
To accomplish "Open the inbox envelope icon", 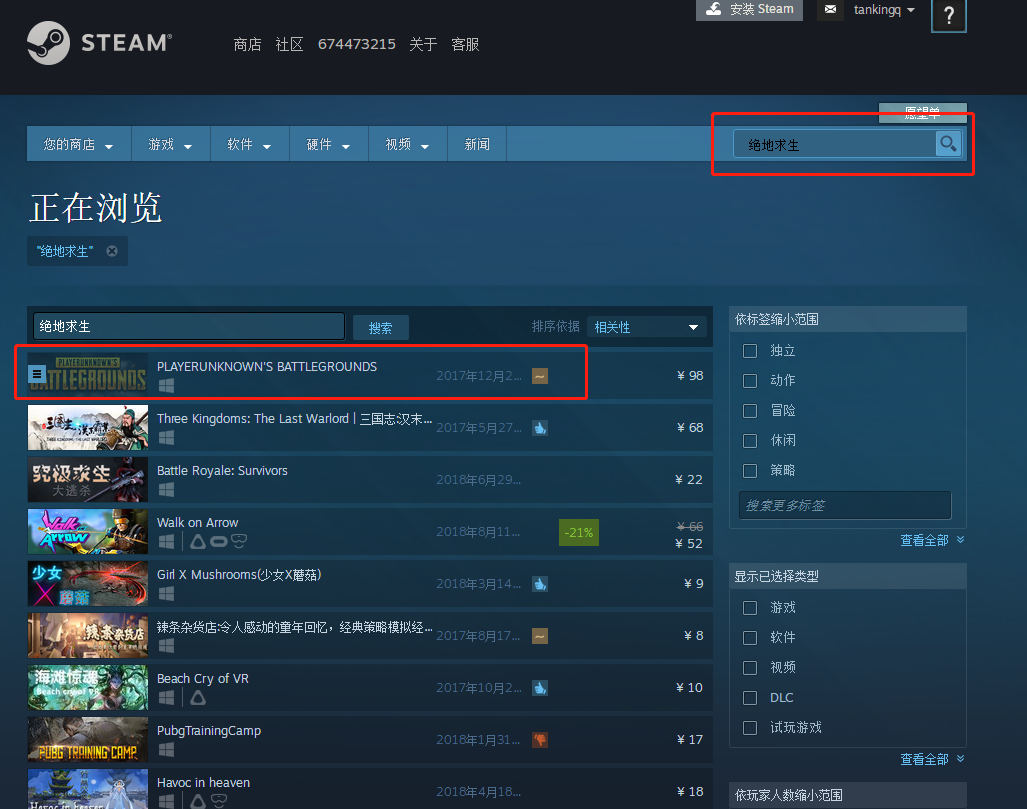I will coord(831,9).
